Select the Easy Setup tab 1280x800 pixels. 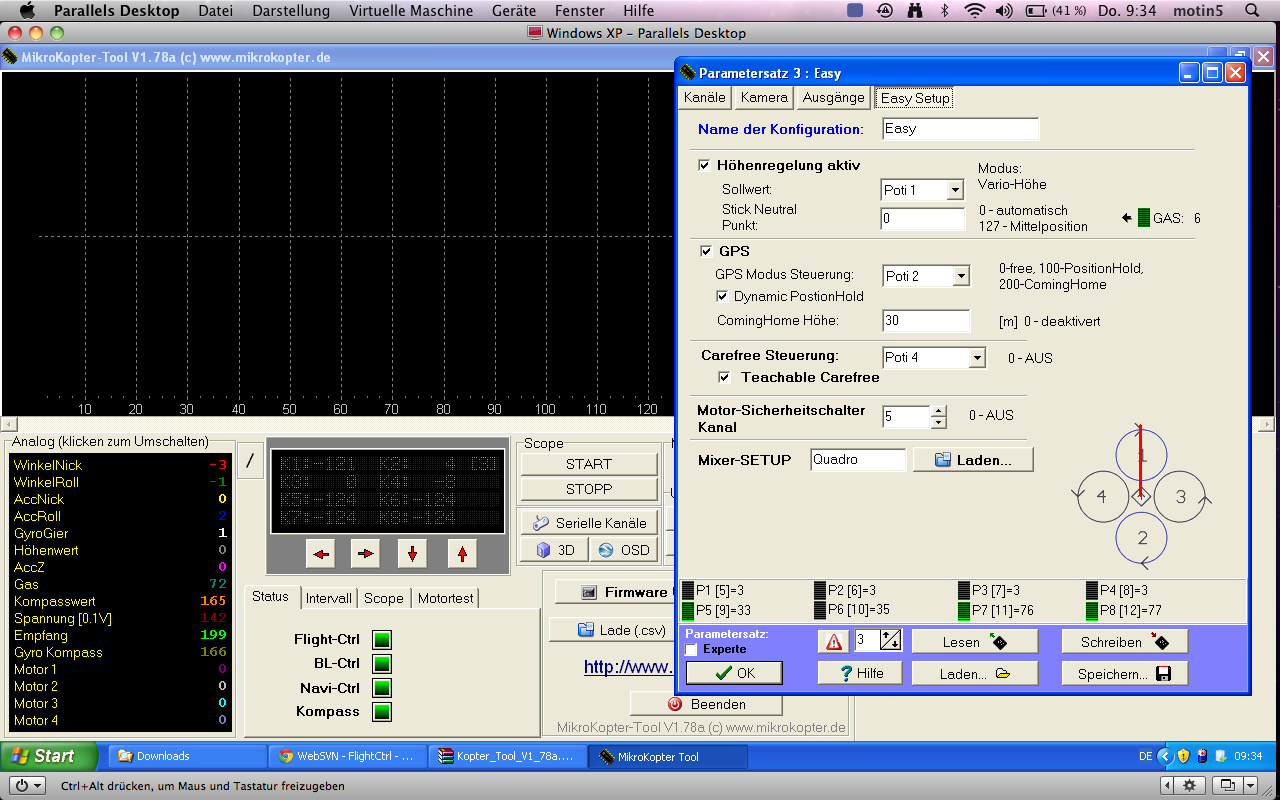pos(915,98)
